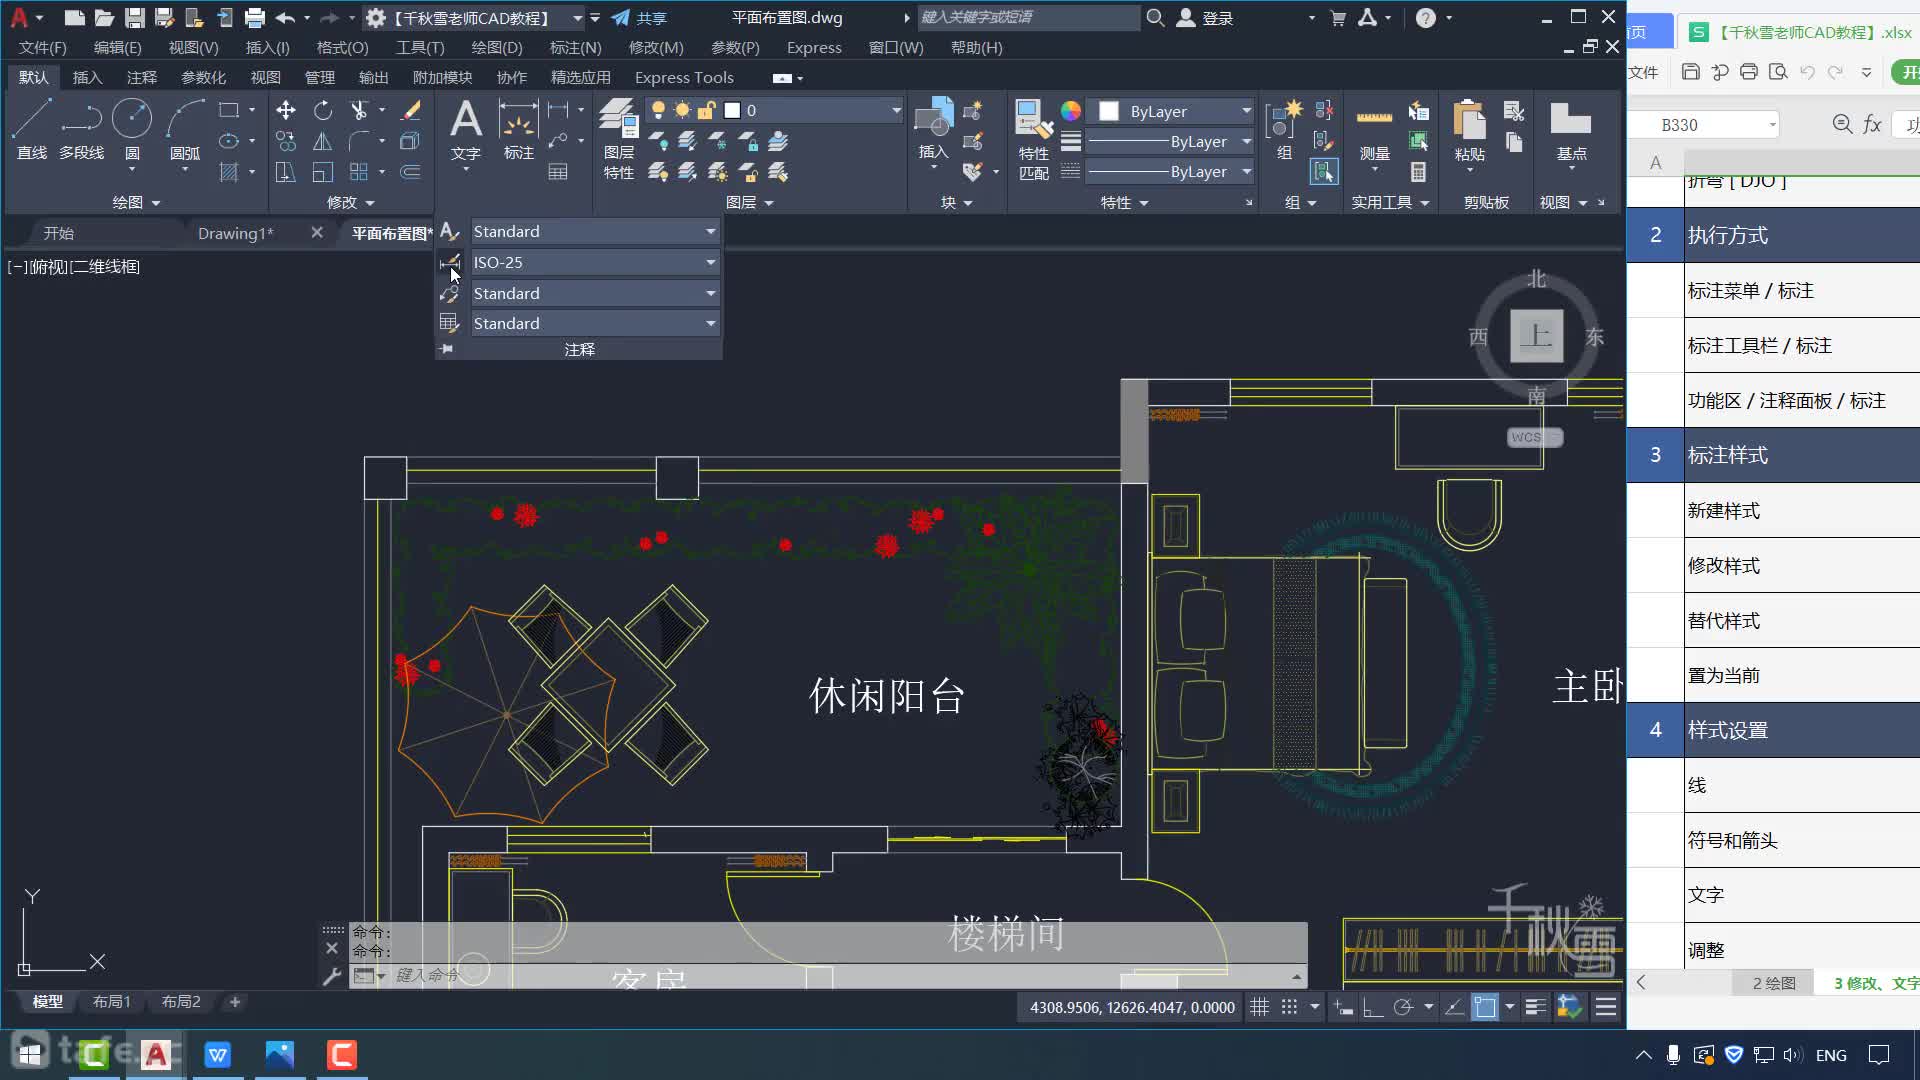Switch to the Express Tools ribbon tab
Viewport: 1920px width, 1080px height.
click(684, 77)
